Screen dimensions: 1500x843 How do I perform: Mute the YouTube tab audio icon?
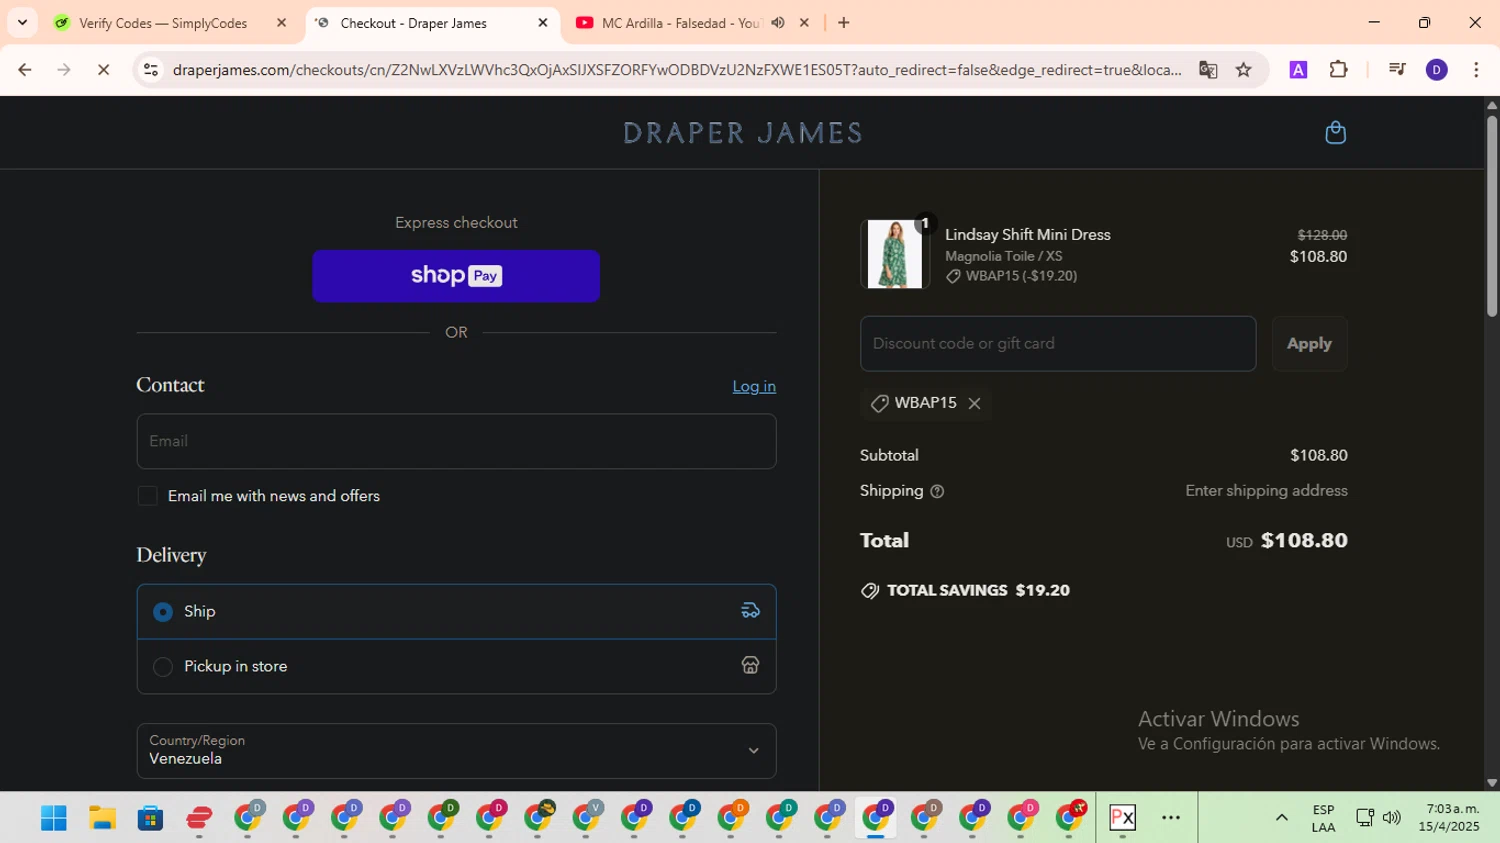(x=778, y=23)
